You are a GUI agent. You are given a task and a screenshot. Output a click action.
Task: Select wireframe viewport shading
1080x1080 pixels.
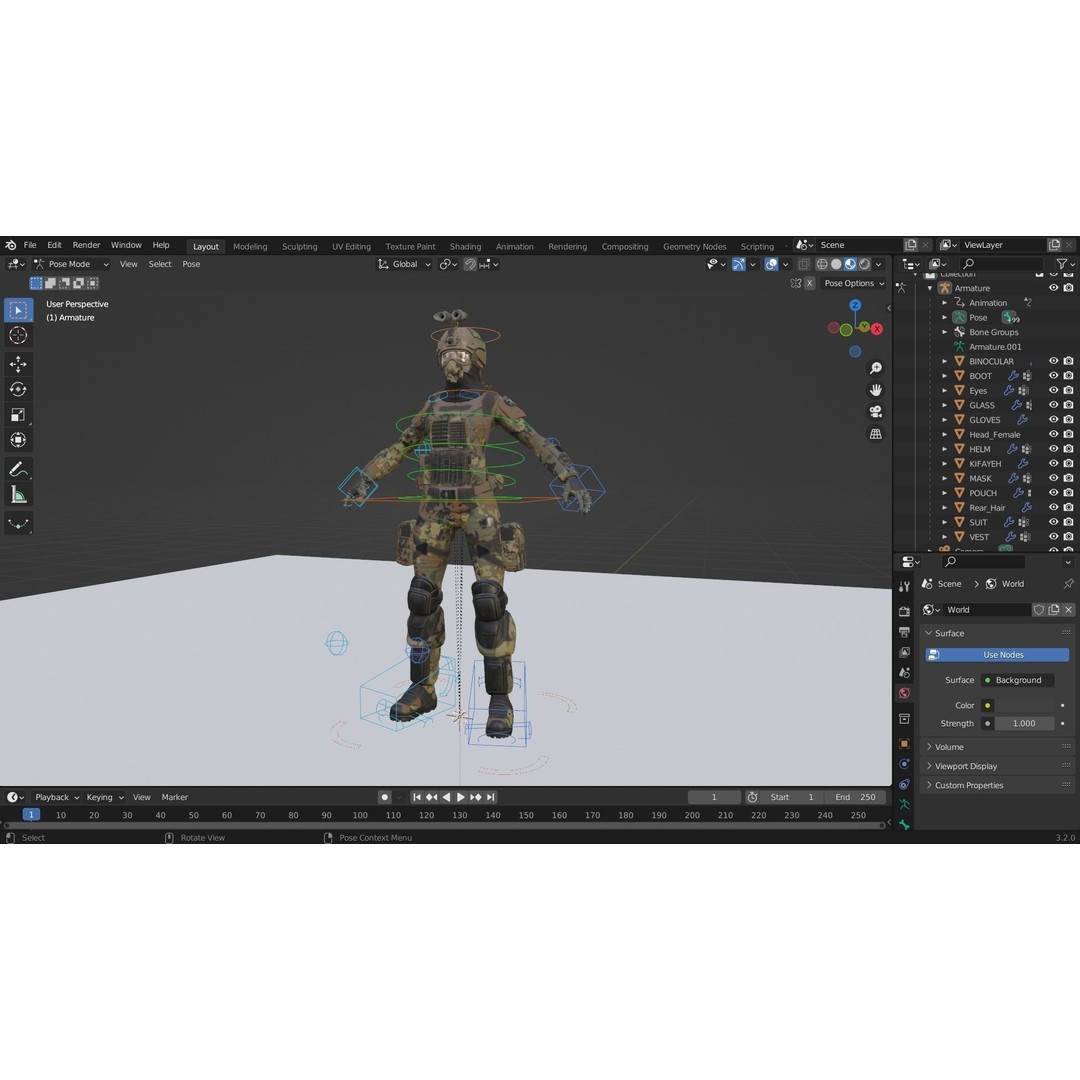click(x=822, y=264)
